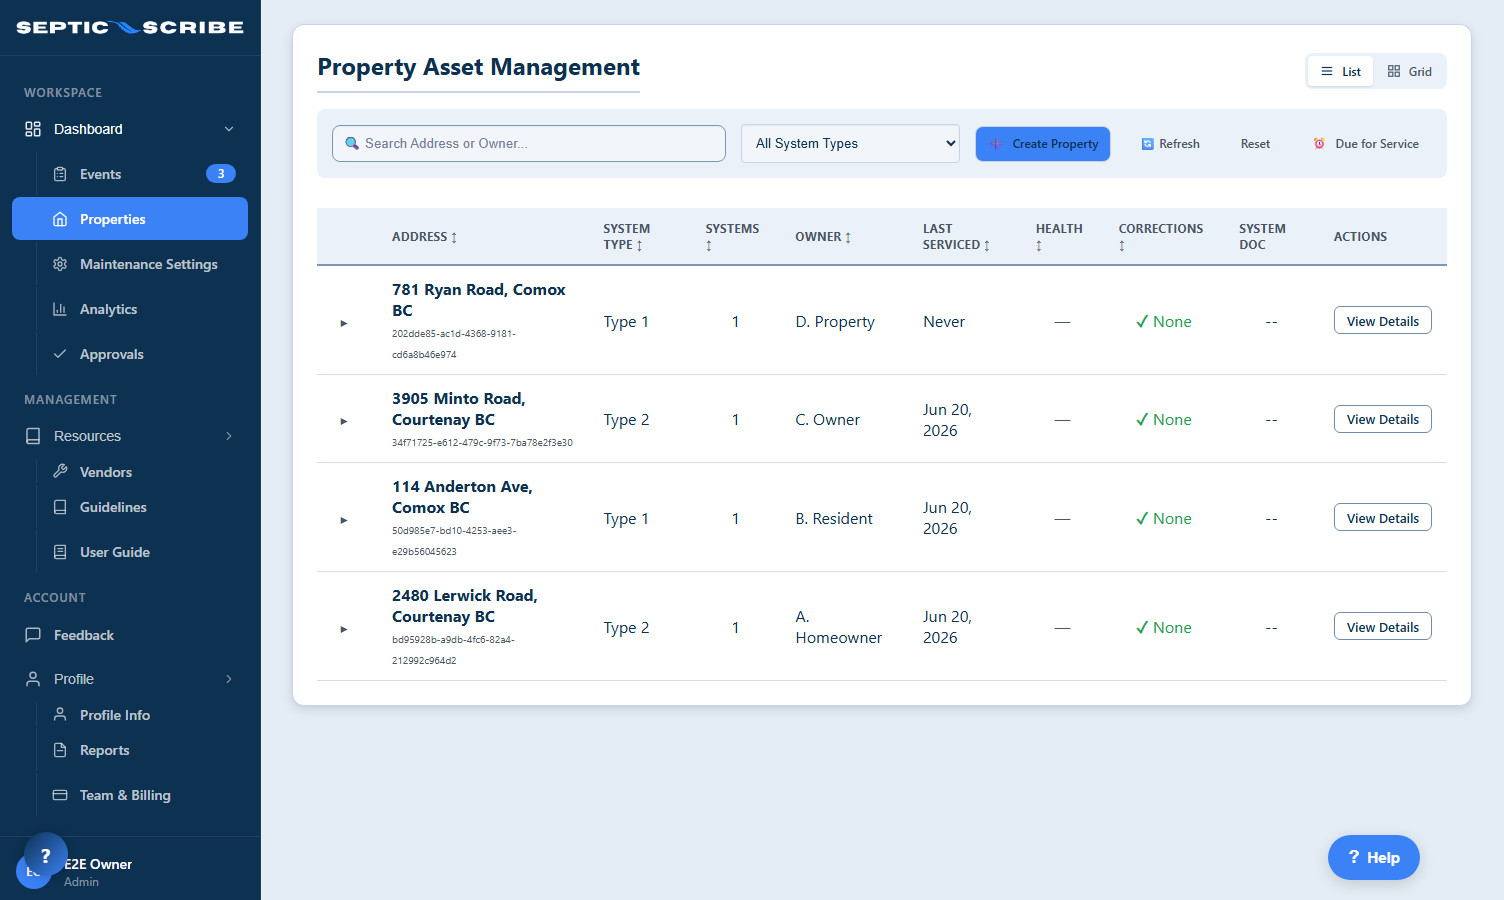Click the User Guide document icon

(60, 552)
